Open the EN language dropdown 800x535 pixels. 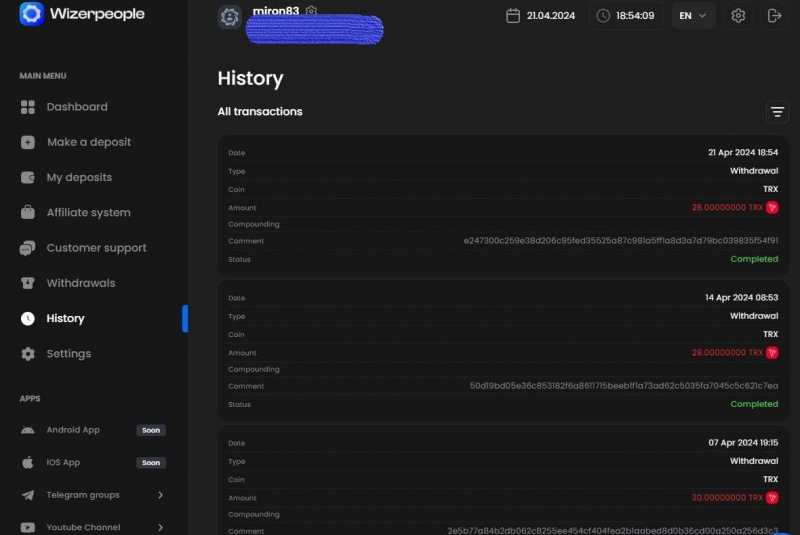[x=692, y=16]
